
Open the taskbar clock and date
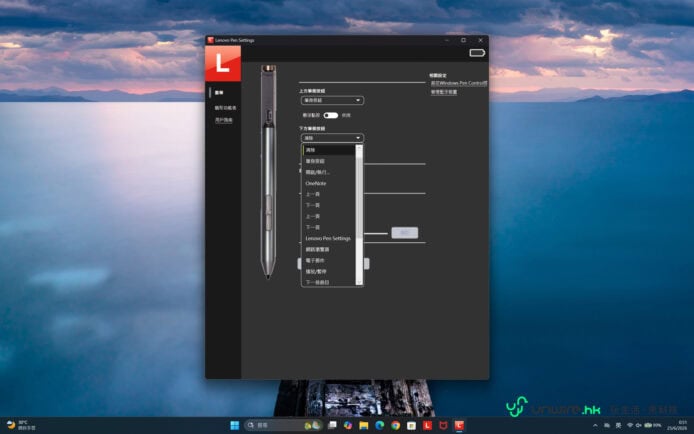click(678, 425)
